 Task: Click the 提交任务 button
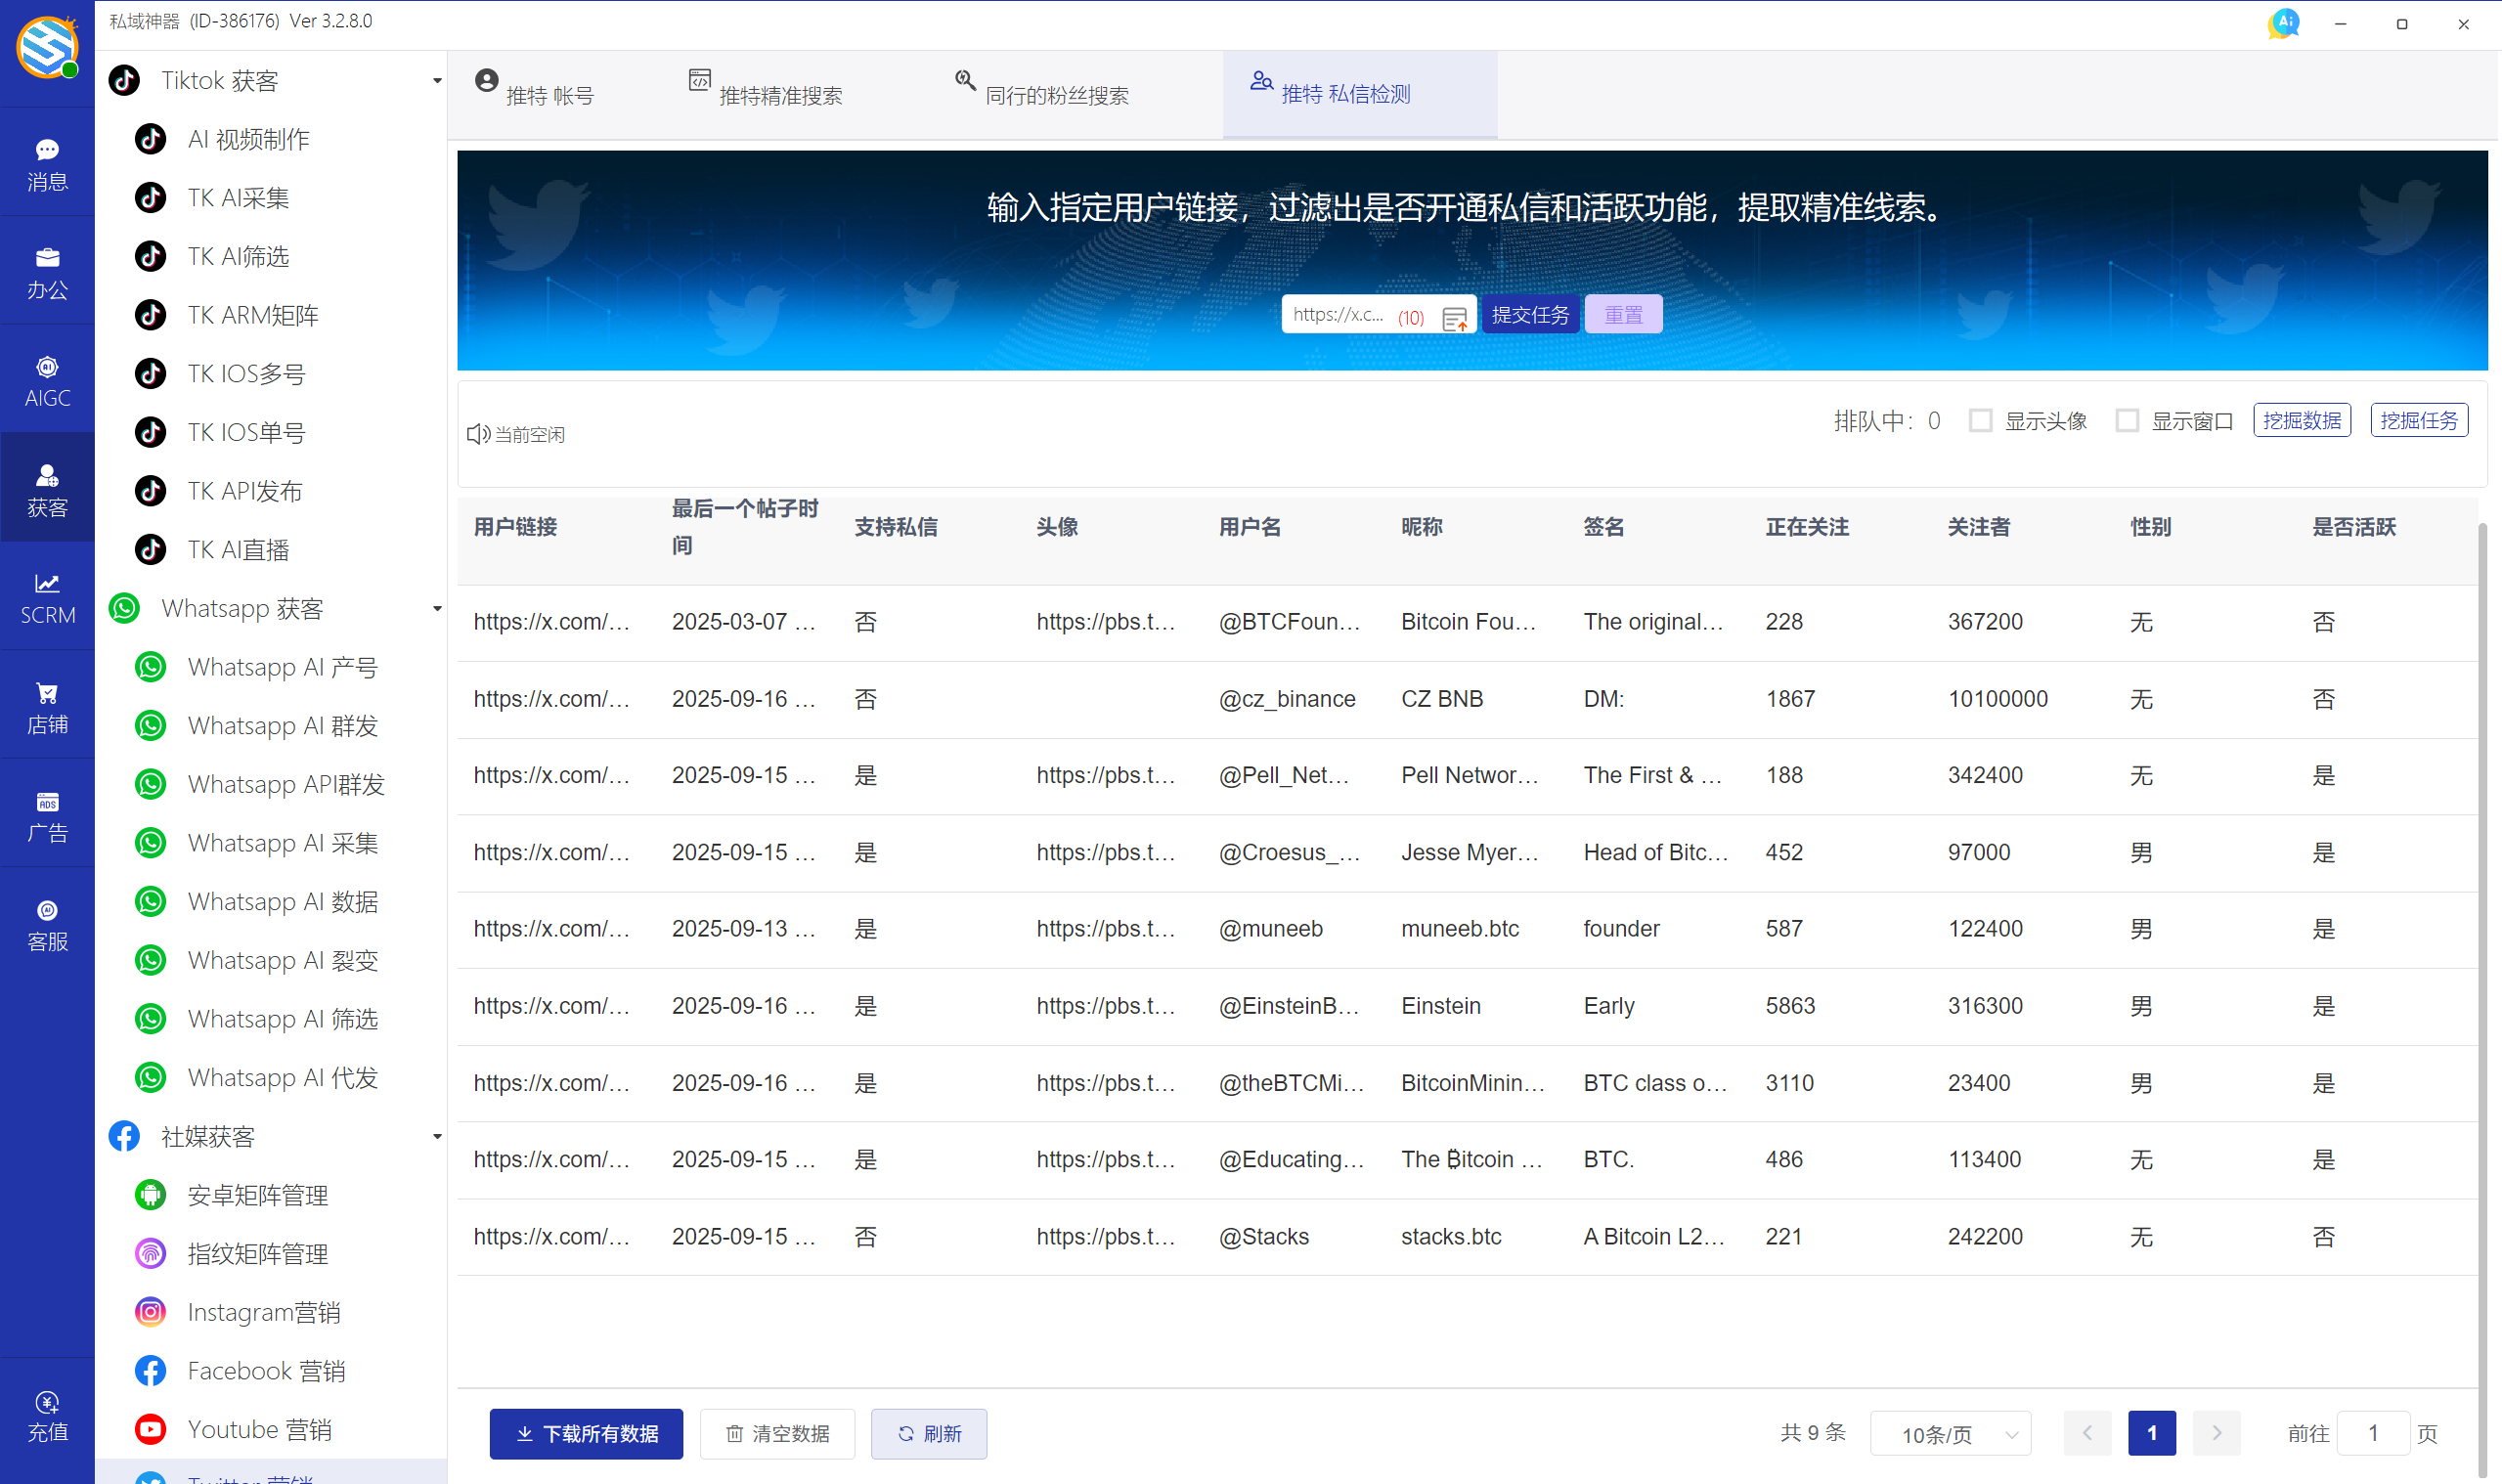(x=1530, y=313)
